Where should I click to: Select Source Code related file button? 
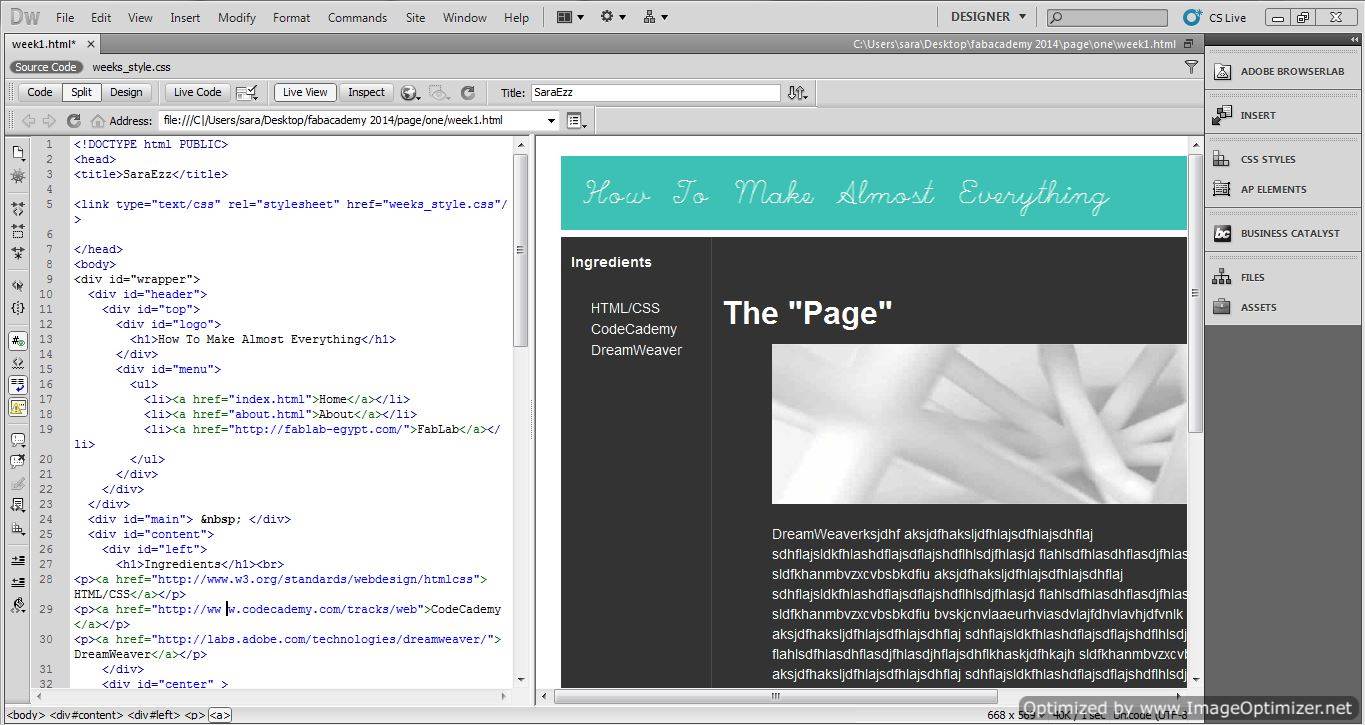click(46, 67)
